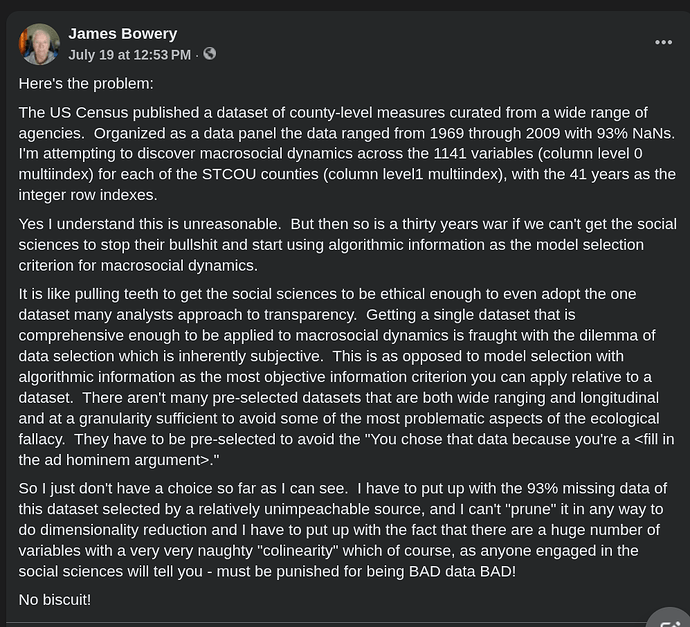This screenshot has height=627, width=690.
Task: Click the paragraph starting "Yes I understand"
Action: 331,244
